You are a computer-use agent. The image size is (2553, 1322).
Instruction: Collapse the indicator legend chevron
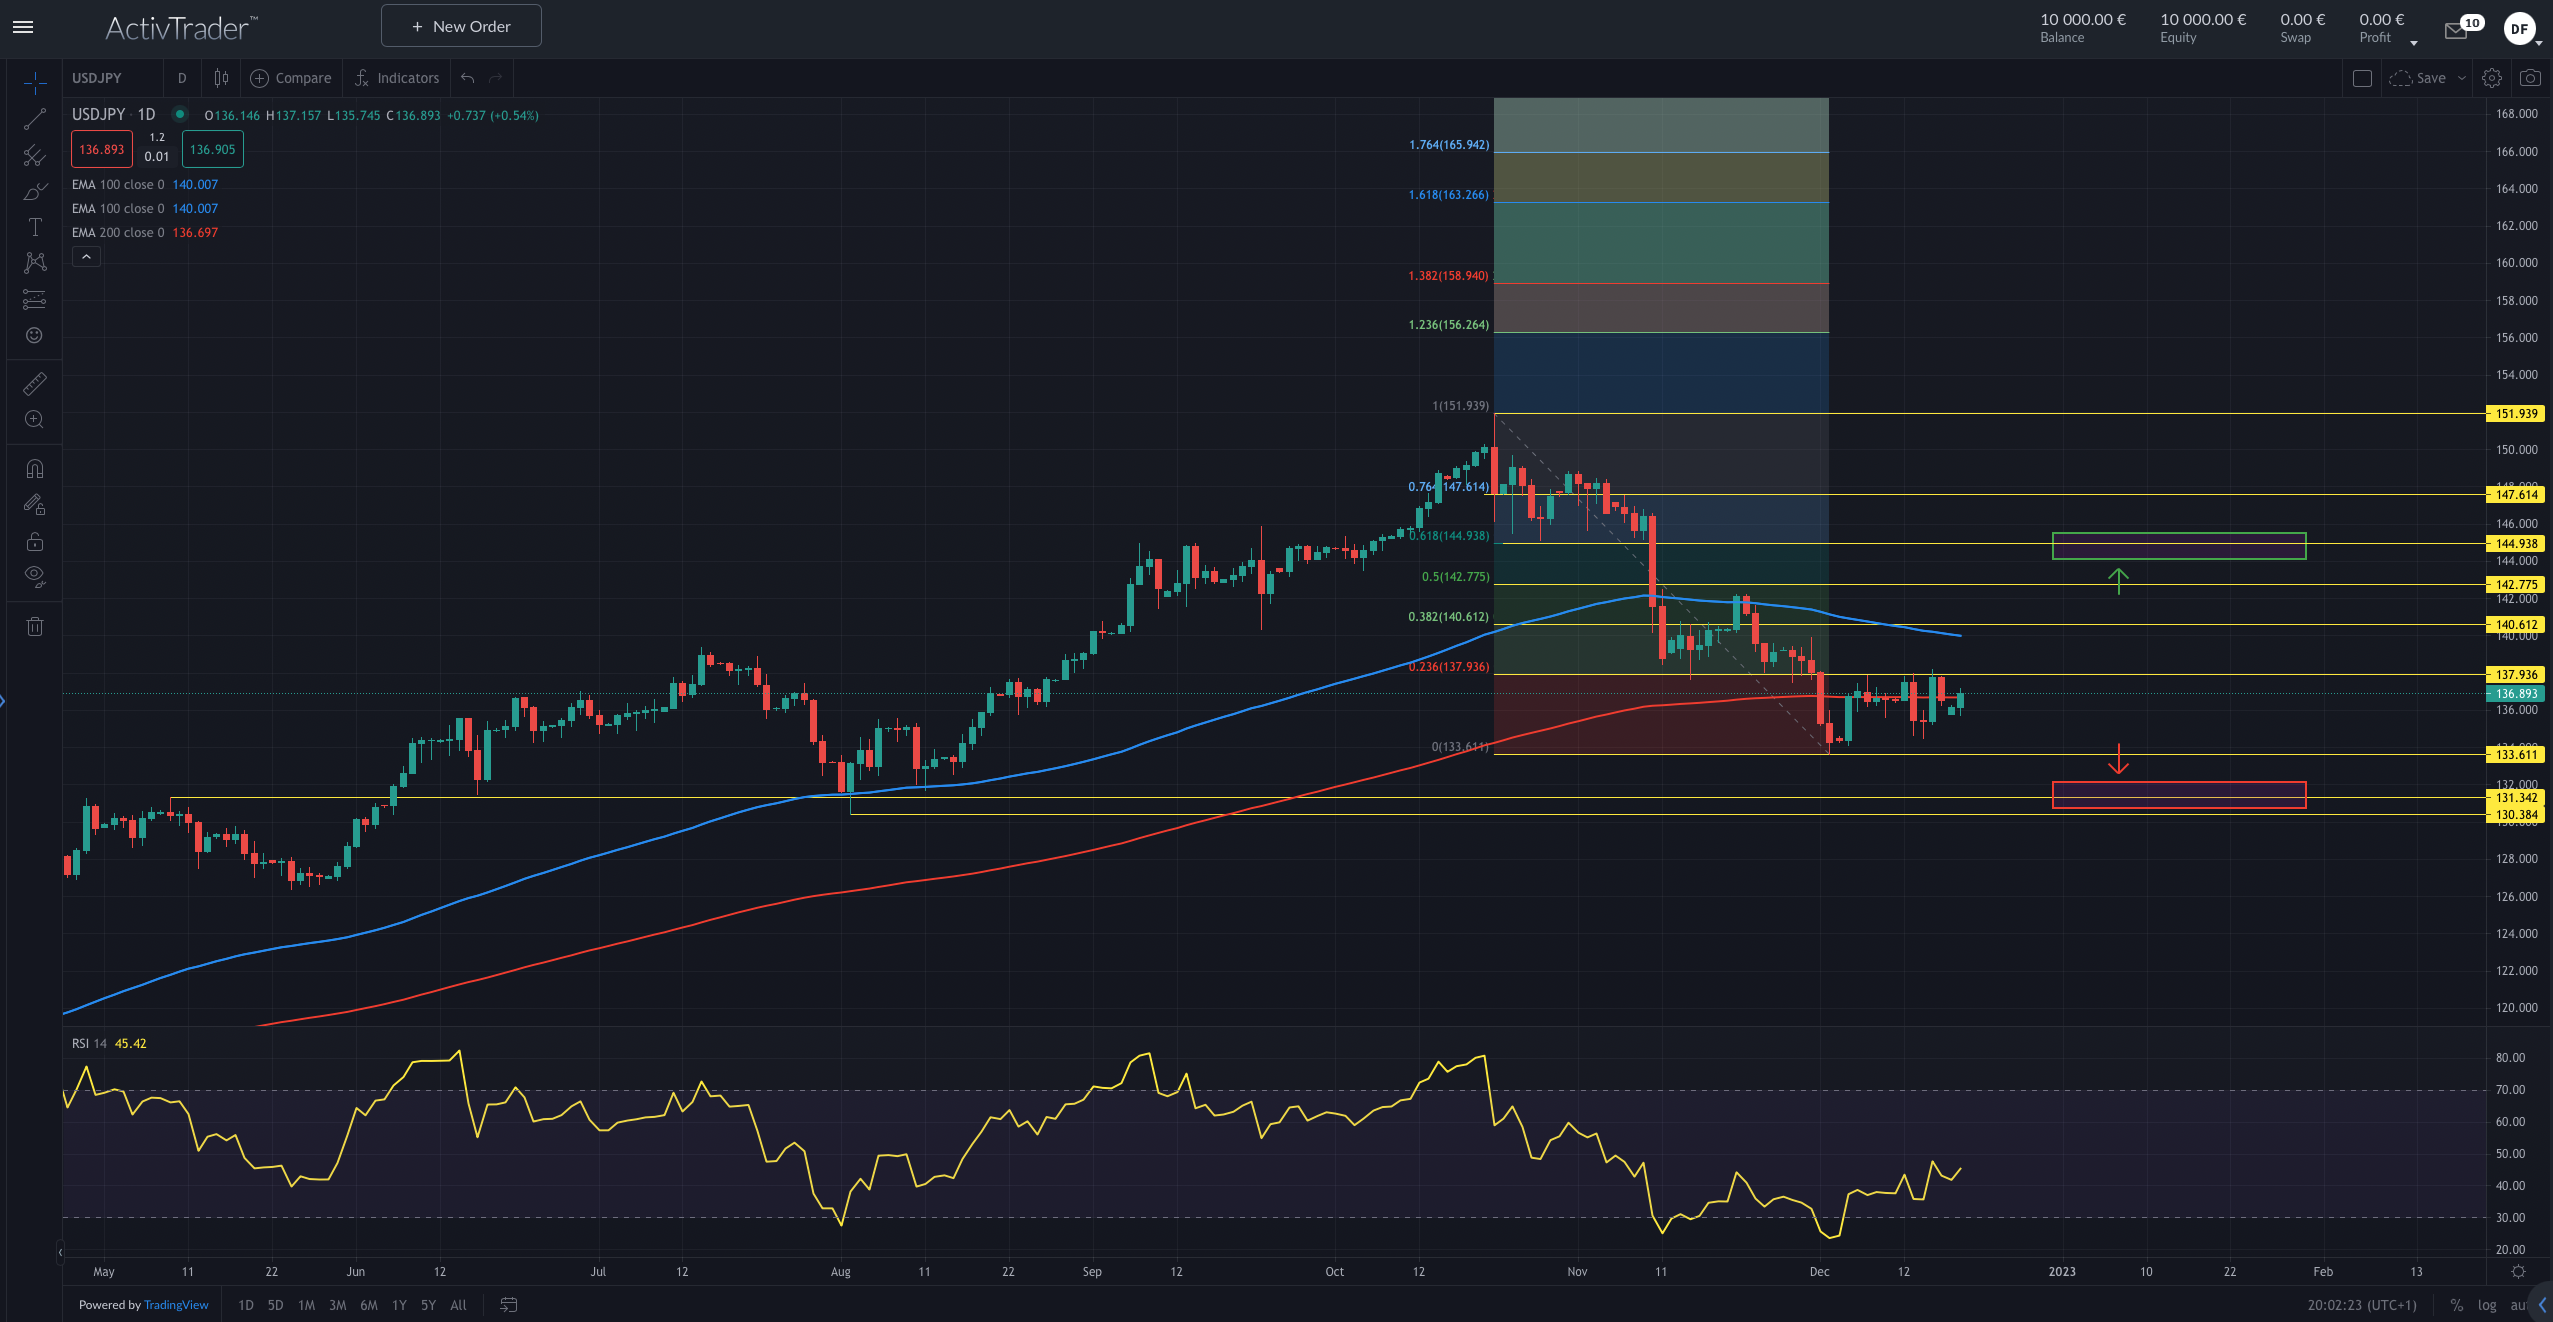[87, 257]
